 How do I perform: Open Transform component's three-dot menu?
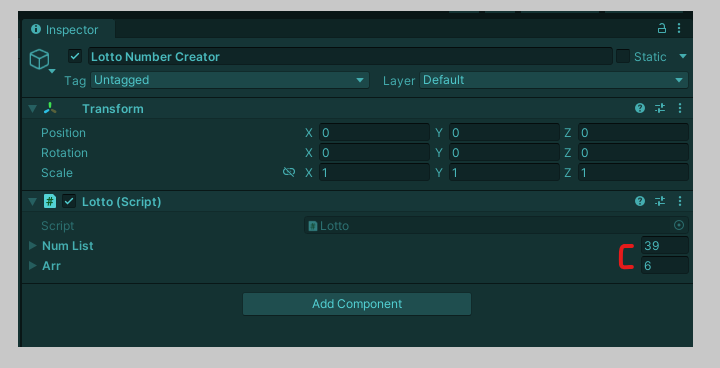[680, 108]
